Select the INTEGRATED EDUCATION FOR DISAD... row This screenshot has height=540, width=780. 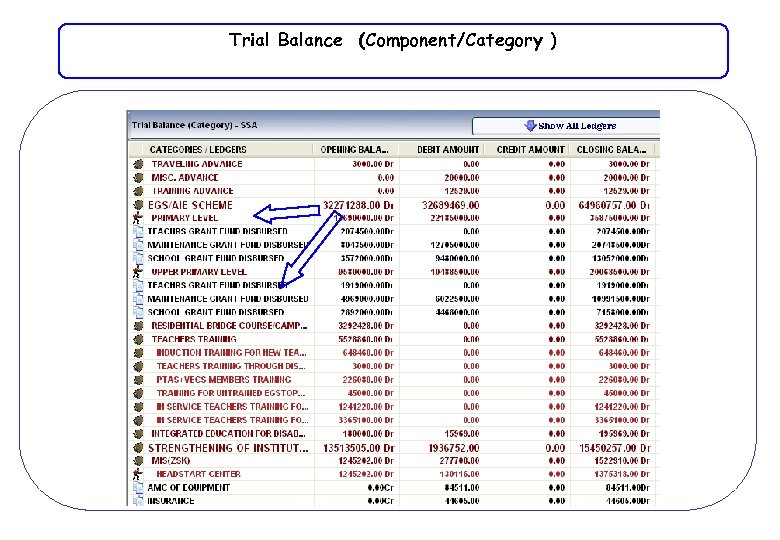pos(228,434)
